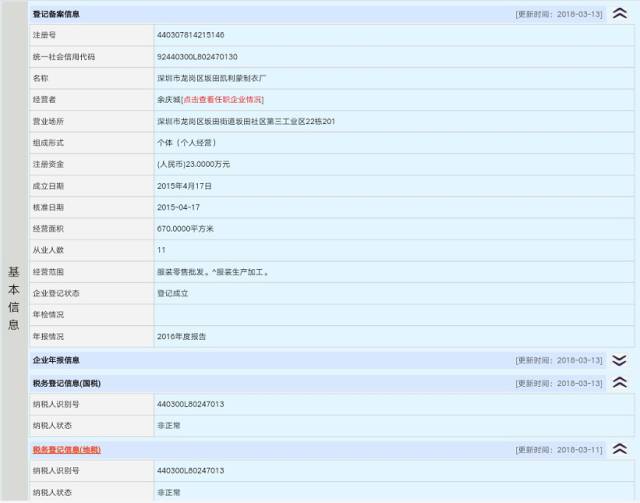Screen dimensions: 640x503
Task: Click the 核准日期 field label
Action: (x=48, y=207)
